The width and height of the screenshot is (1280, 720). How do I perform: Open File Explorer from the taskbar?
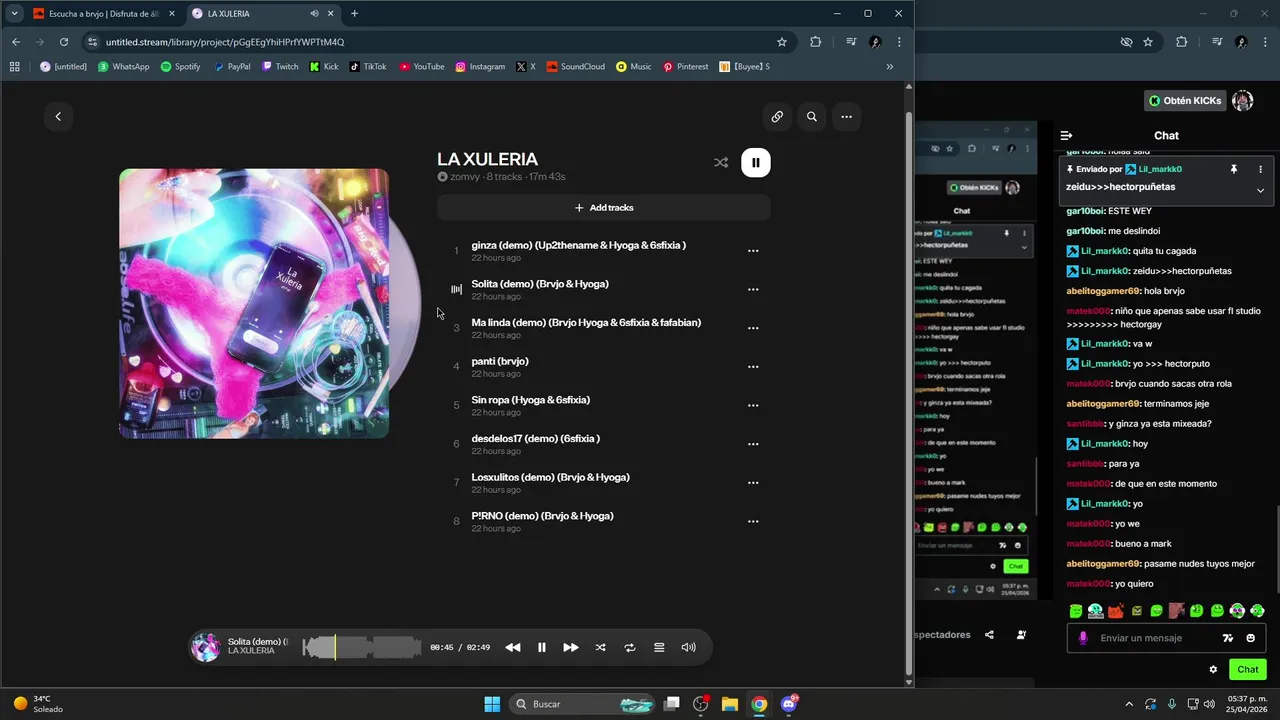(x=730, y=704)
